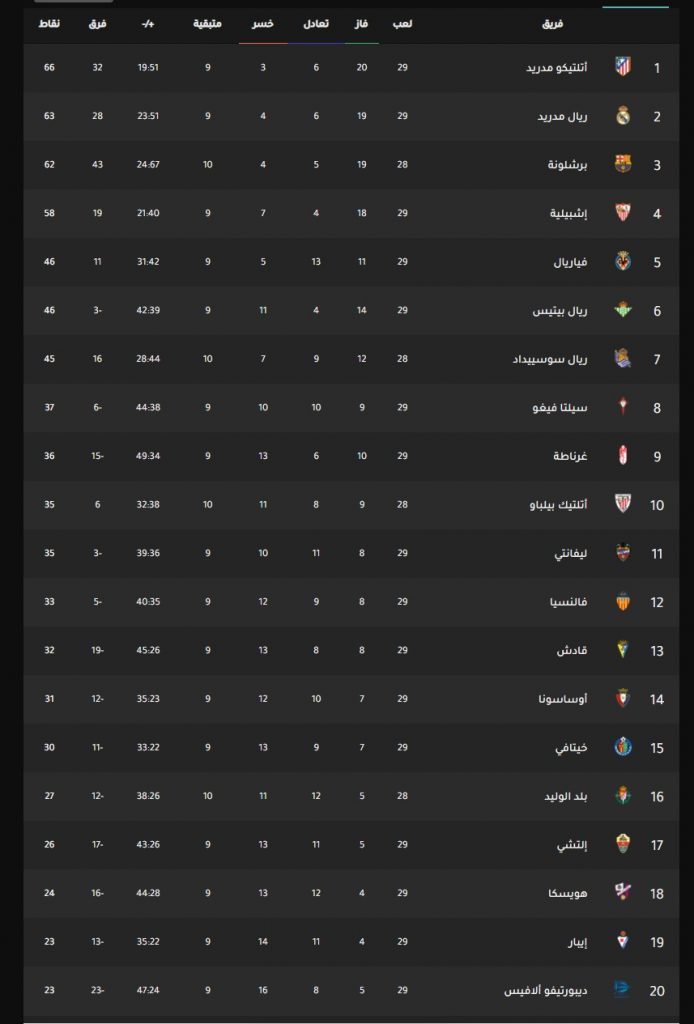Open team link أتلتيكو مدريد

557,68
